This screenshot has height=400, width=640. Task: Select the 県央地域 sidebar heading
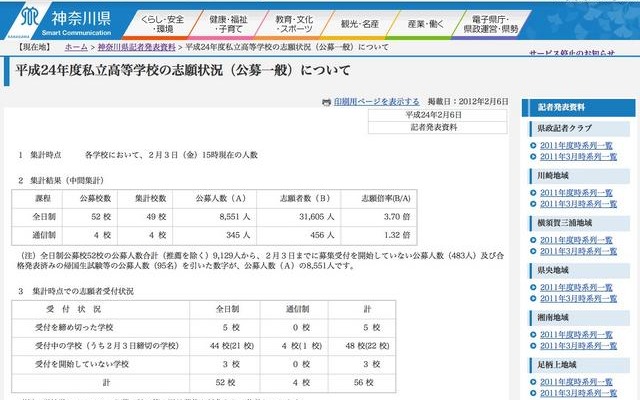[x=579, y=271]
